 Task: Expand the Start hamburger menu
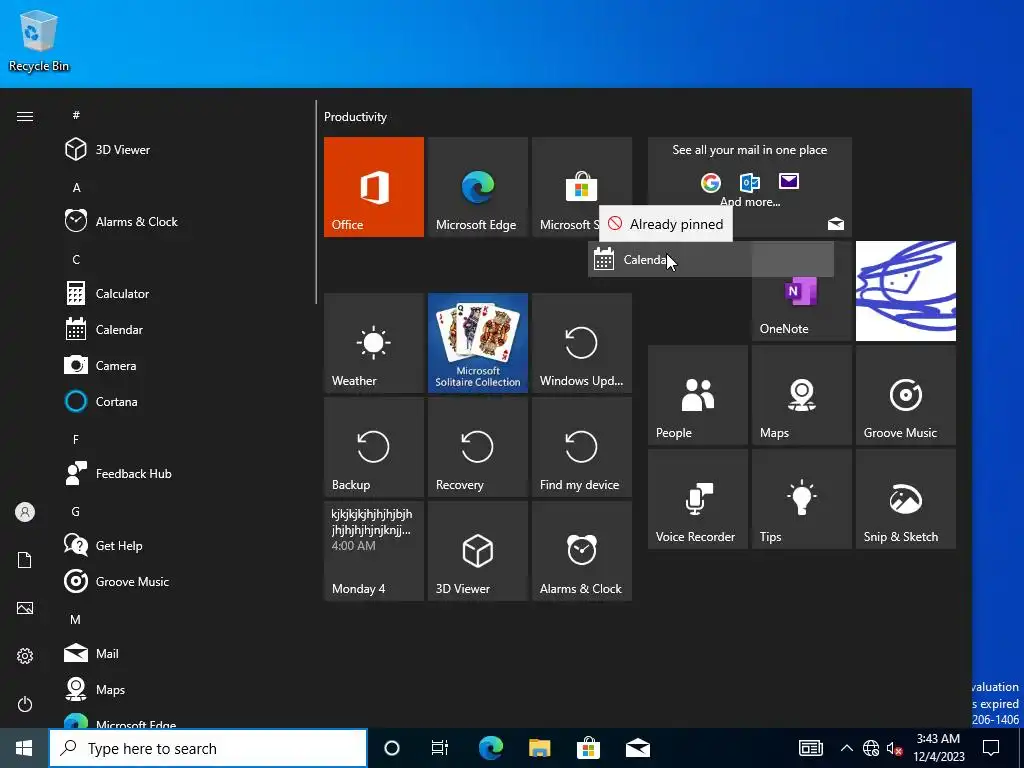click(x=25, y=116)
